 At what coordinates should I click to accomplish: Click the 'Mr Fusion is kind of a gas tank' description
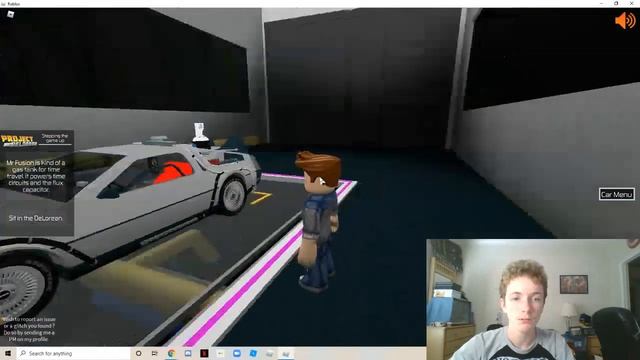pos(36,176)
